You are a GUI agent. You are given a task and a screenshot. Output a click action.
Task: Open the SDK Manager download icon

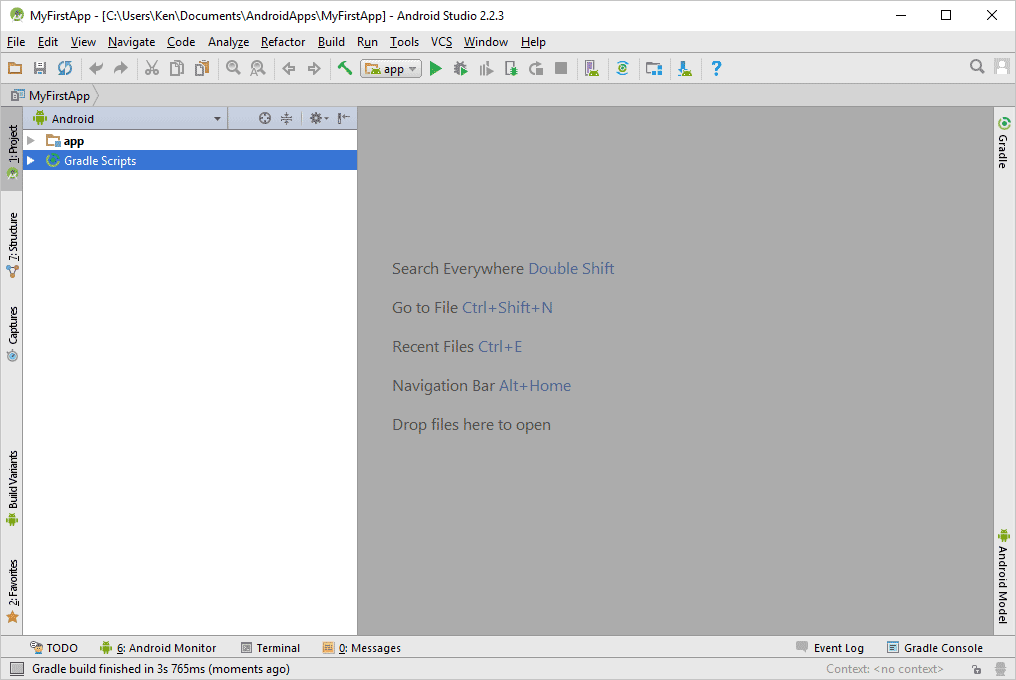(685, 68)
